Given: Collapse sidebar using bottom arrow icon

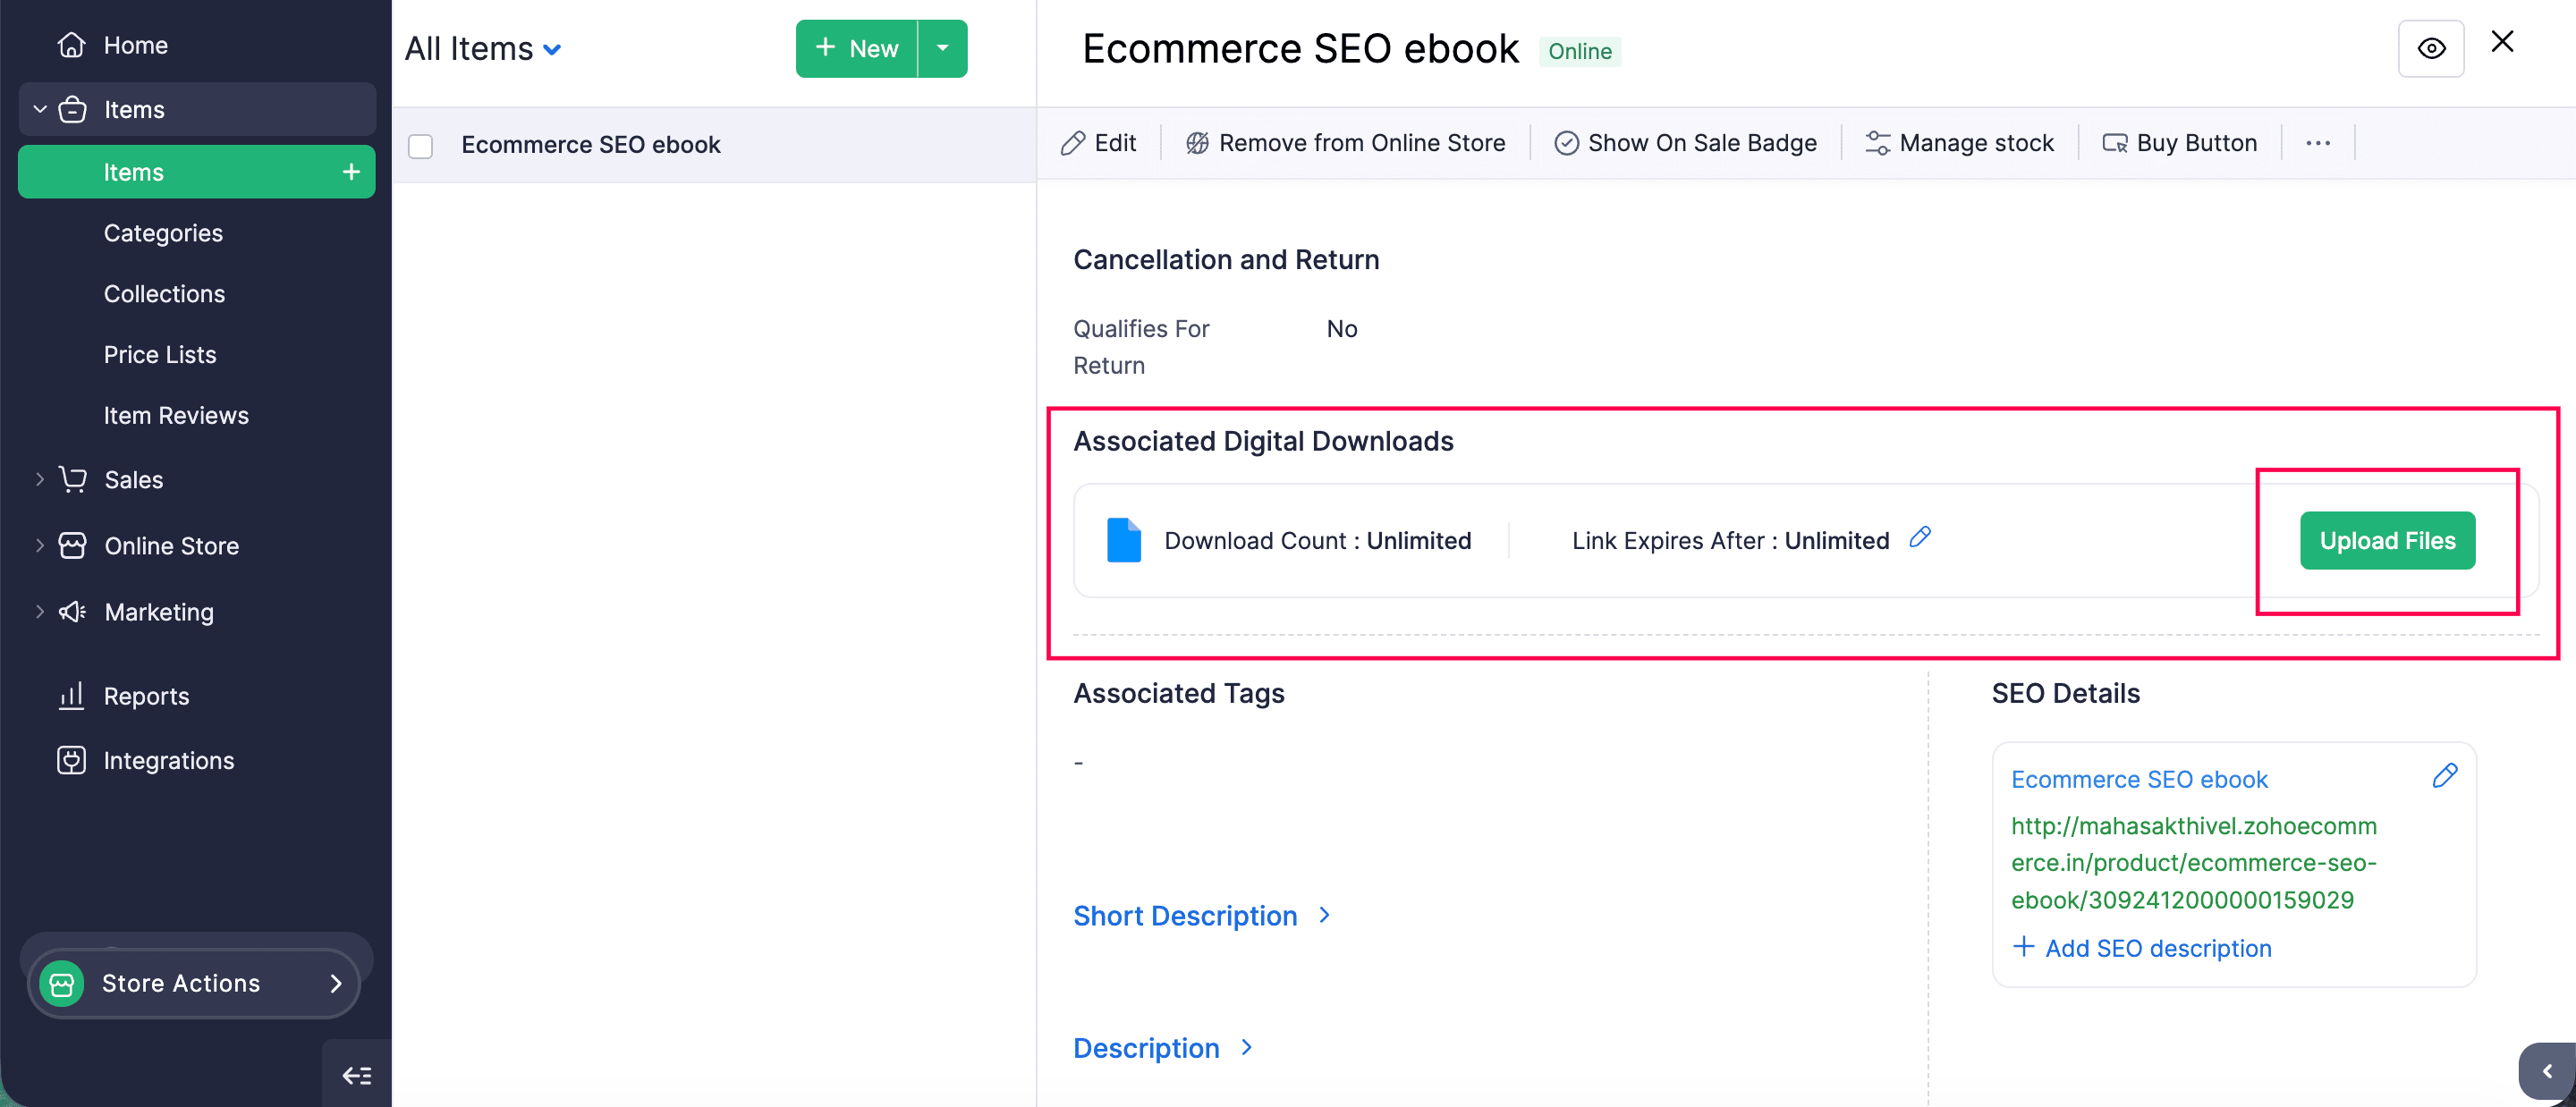Looking at the screenshot, I should coord(357,1075).
